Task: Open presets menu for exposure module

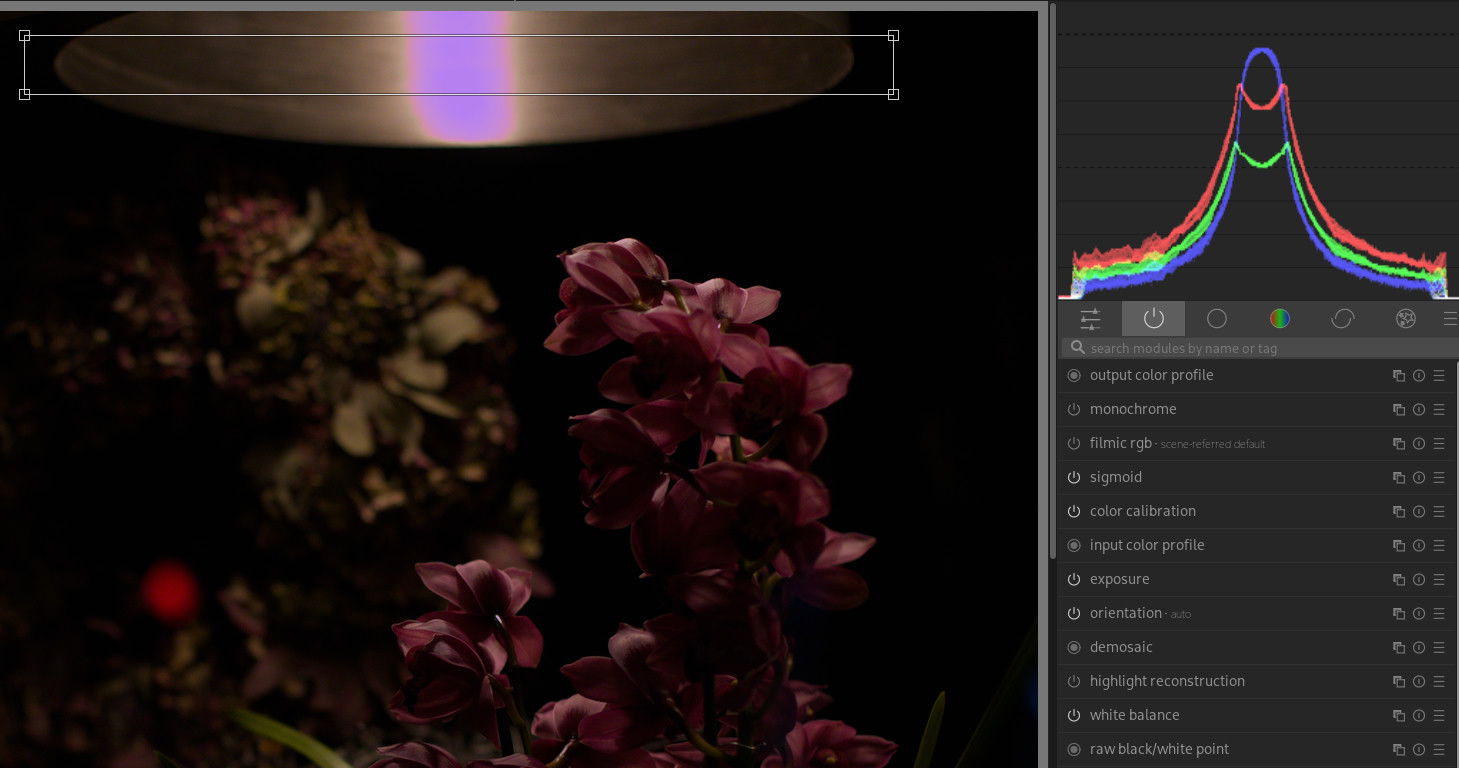Action: click(x=1439, y=580)
